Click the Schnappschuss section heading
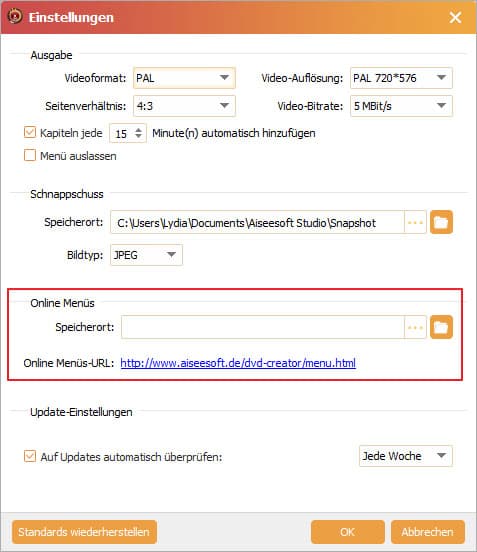This screenshot has height=552, width=477. tap(67, 194)
